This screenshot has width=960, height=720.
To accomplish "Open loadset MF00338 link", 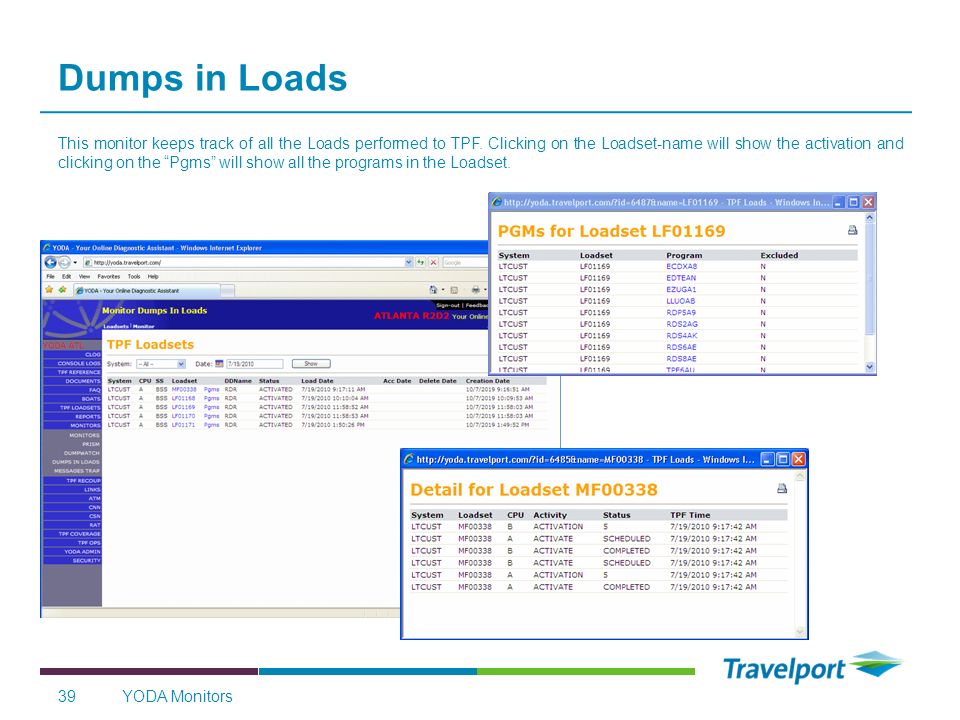I will click(184, 389).
